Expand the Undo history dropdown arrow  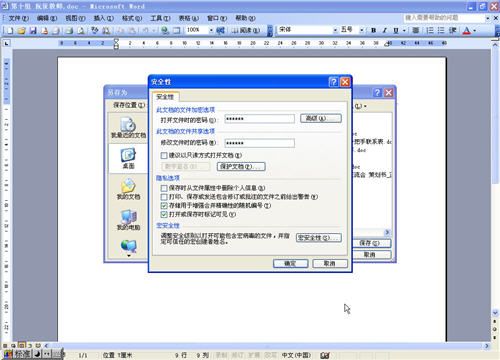(154, 31)
